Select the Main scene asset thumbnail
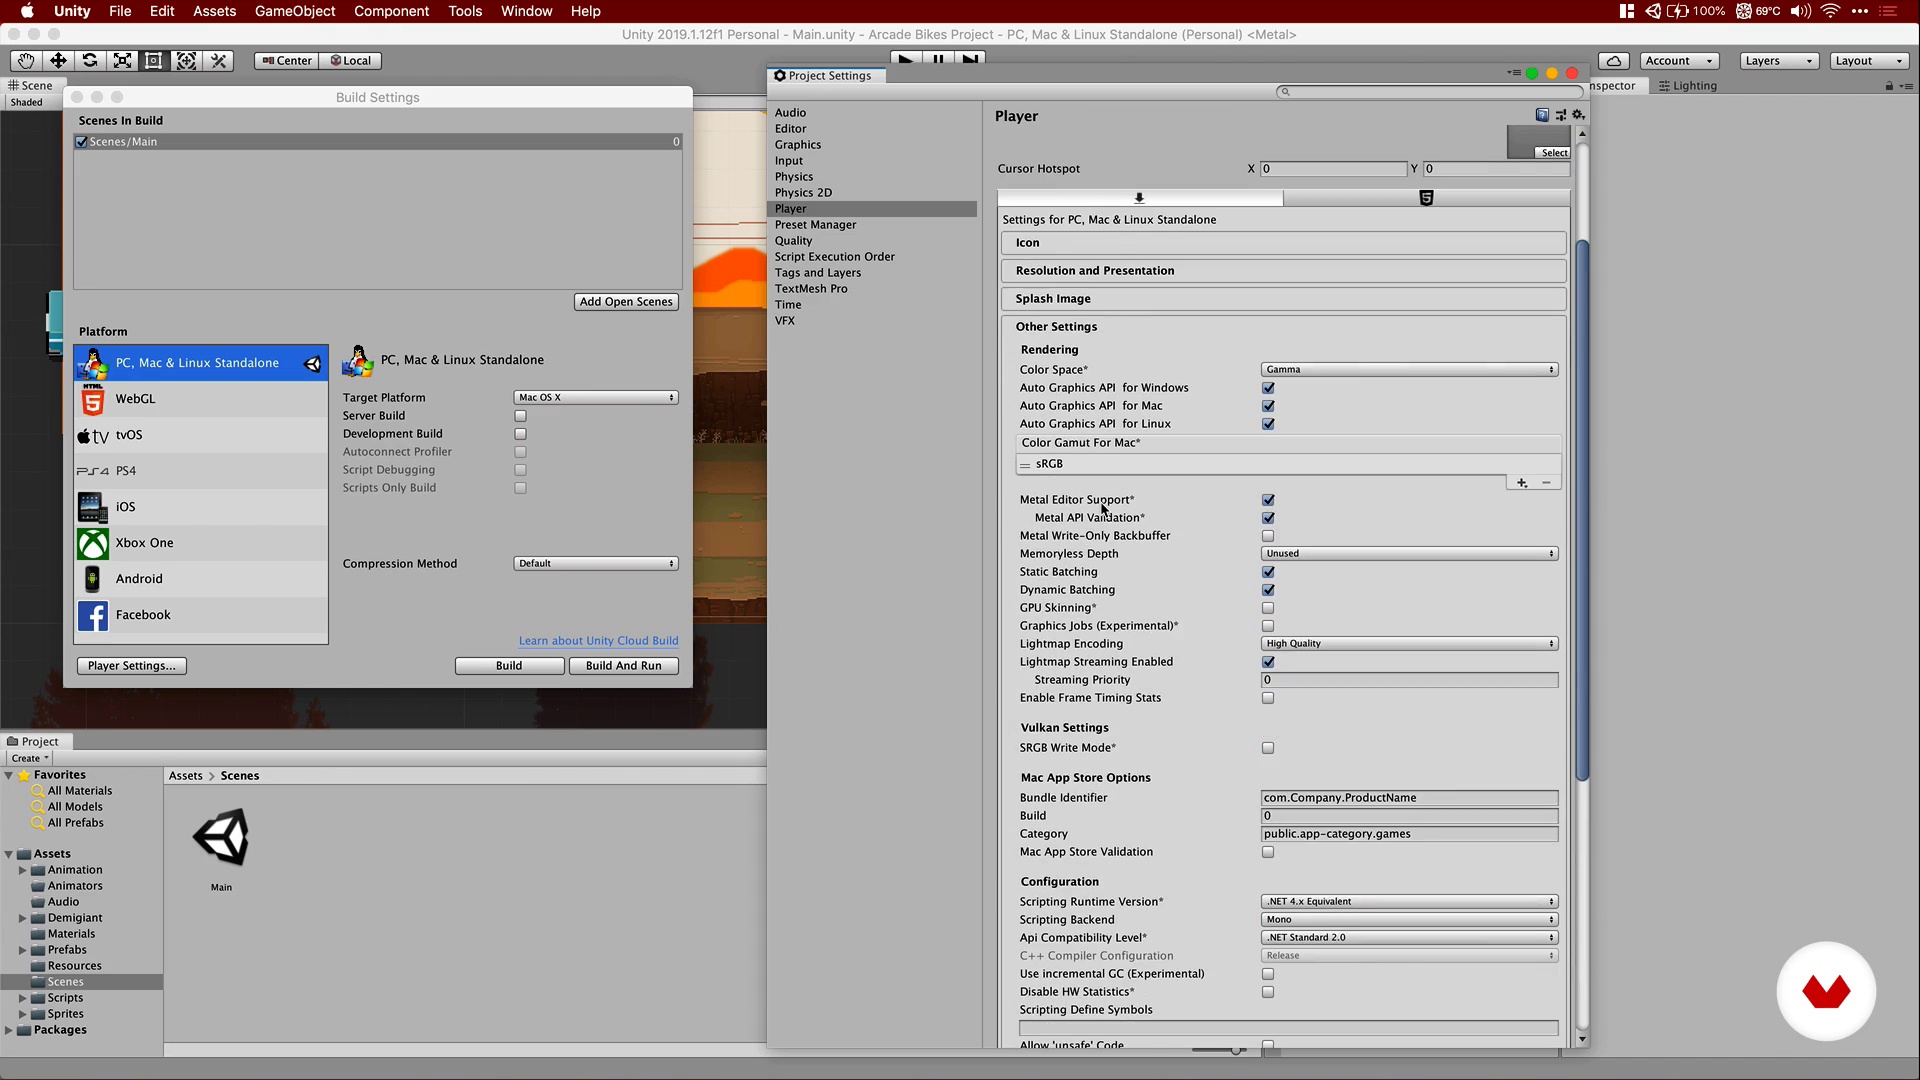The width and height of the screenshot is (1920, 1080). point(221,838)
